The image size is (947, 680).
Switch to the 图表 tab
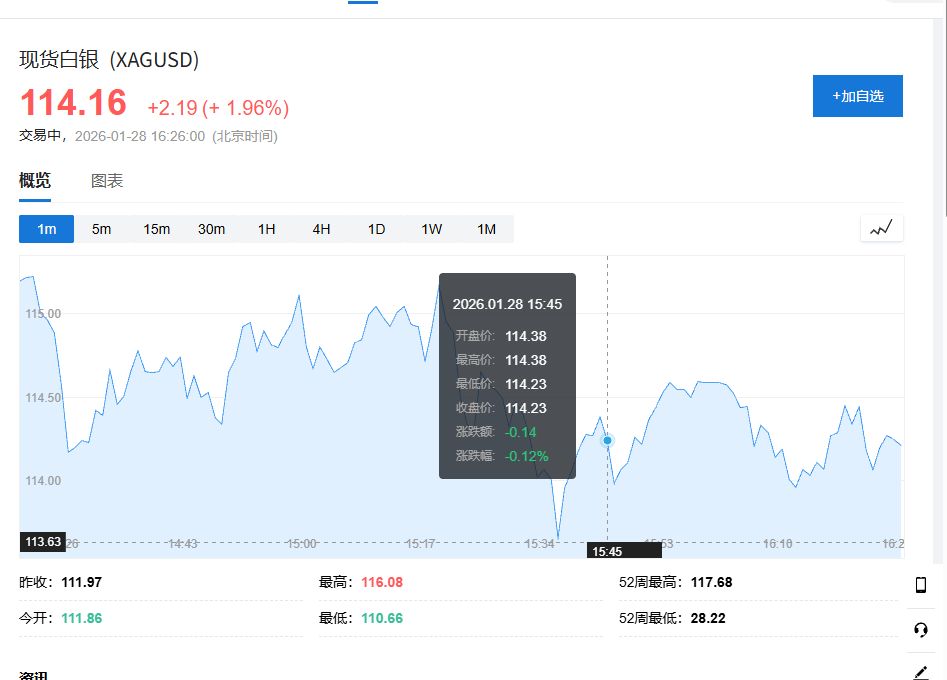coord(107,181)
